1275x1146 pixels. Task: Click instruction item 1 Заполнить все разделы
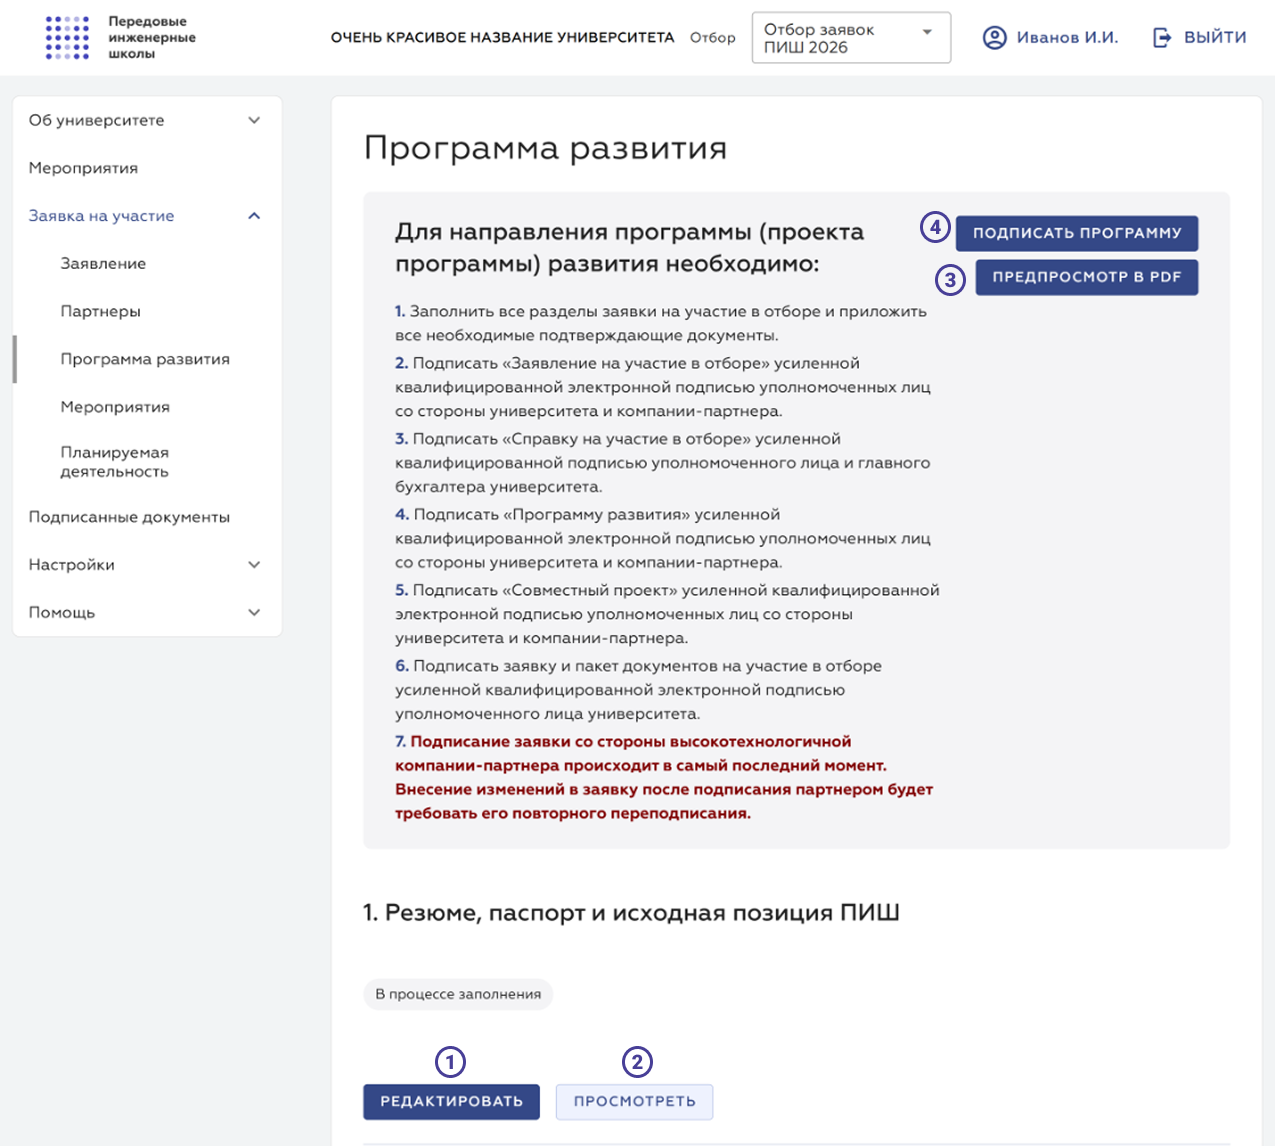pos(661,323)
